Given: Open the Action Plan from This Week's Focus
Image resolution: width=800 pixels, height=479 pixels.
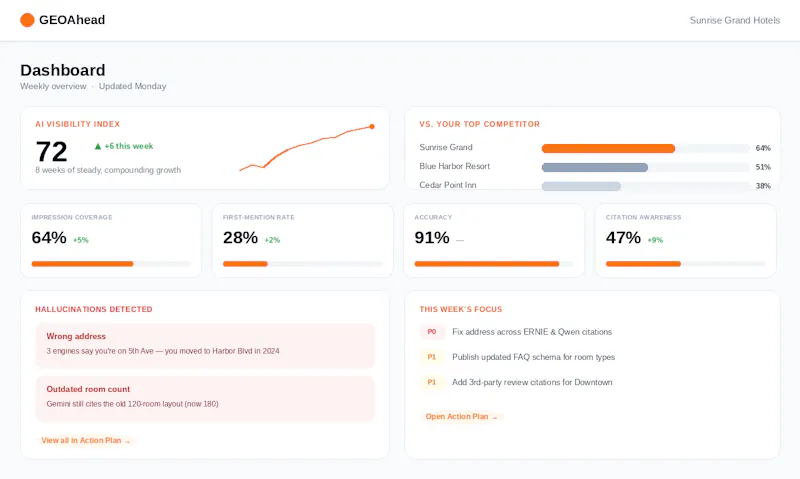Looking at the screenshot, I should 461,417.
